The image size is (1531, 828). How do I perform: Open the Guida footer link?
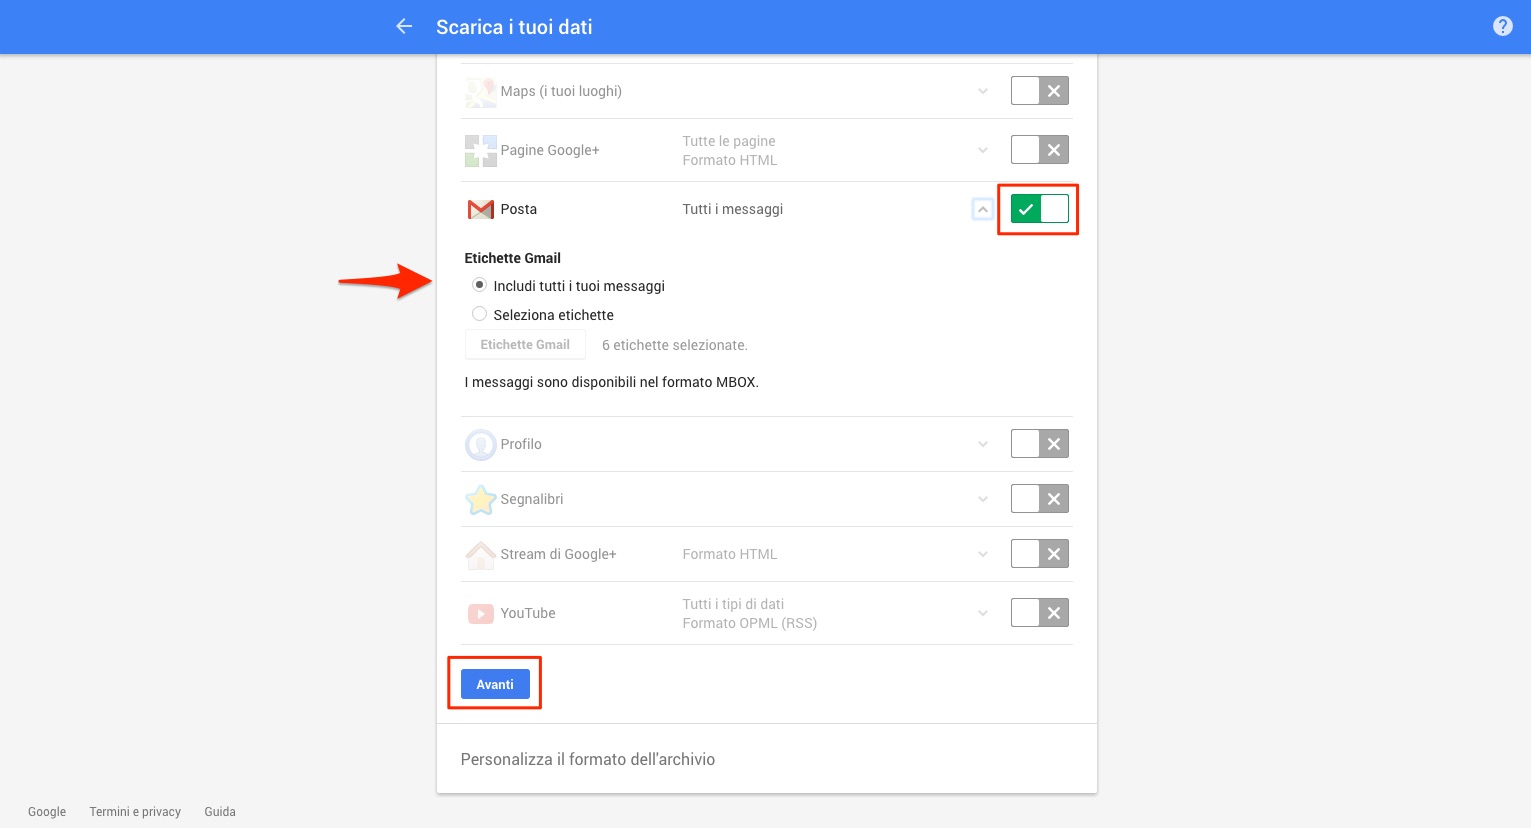[220, 812]
